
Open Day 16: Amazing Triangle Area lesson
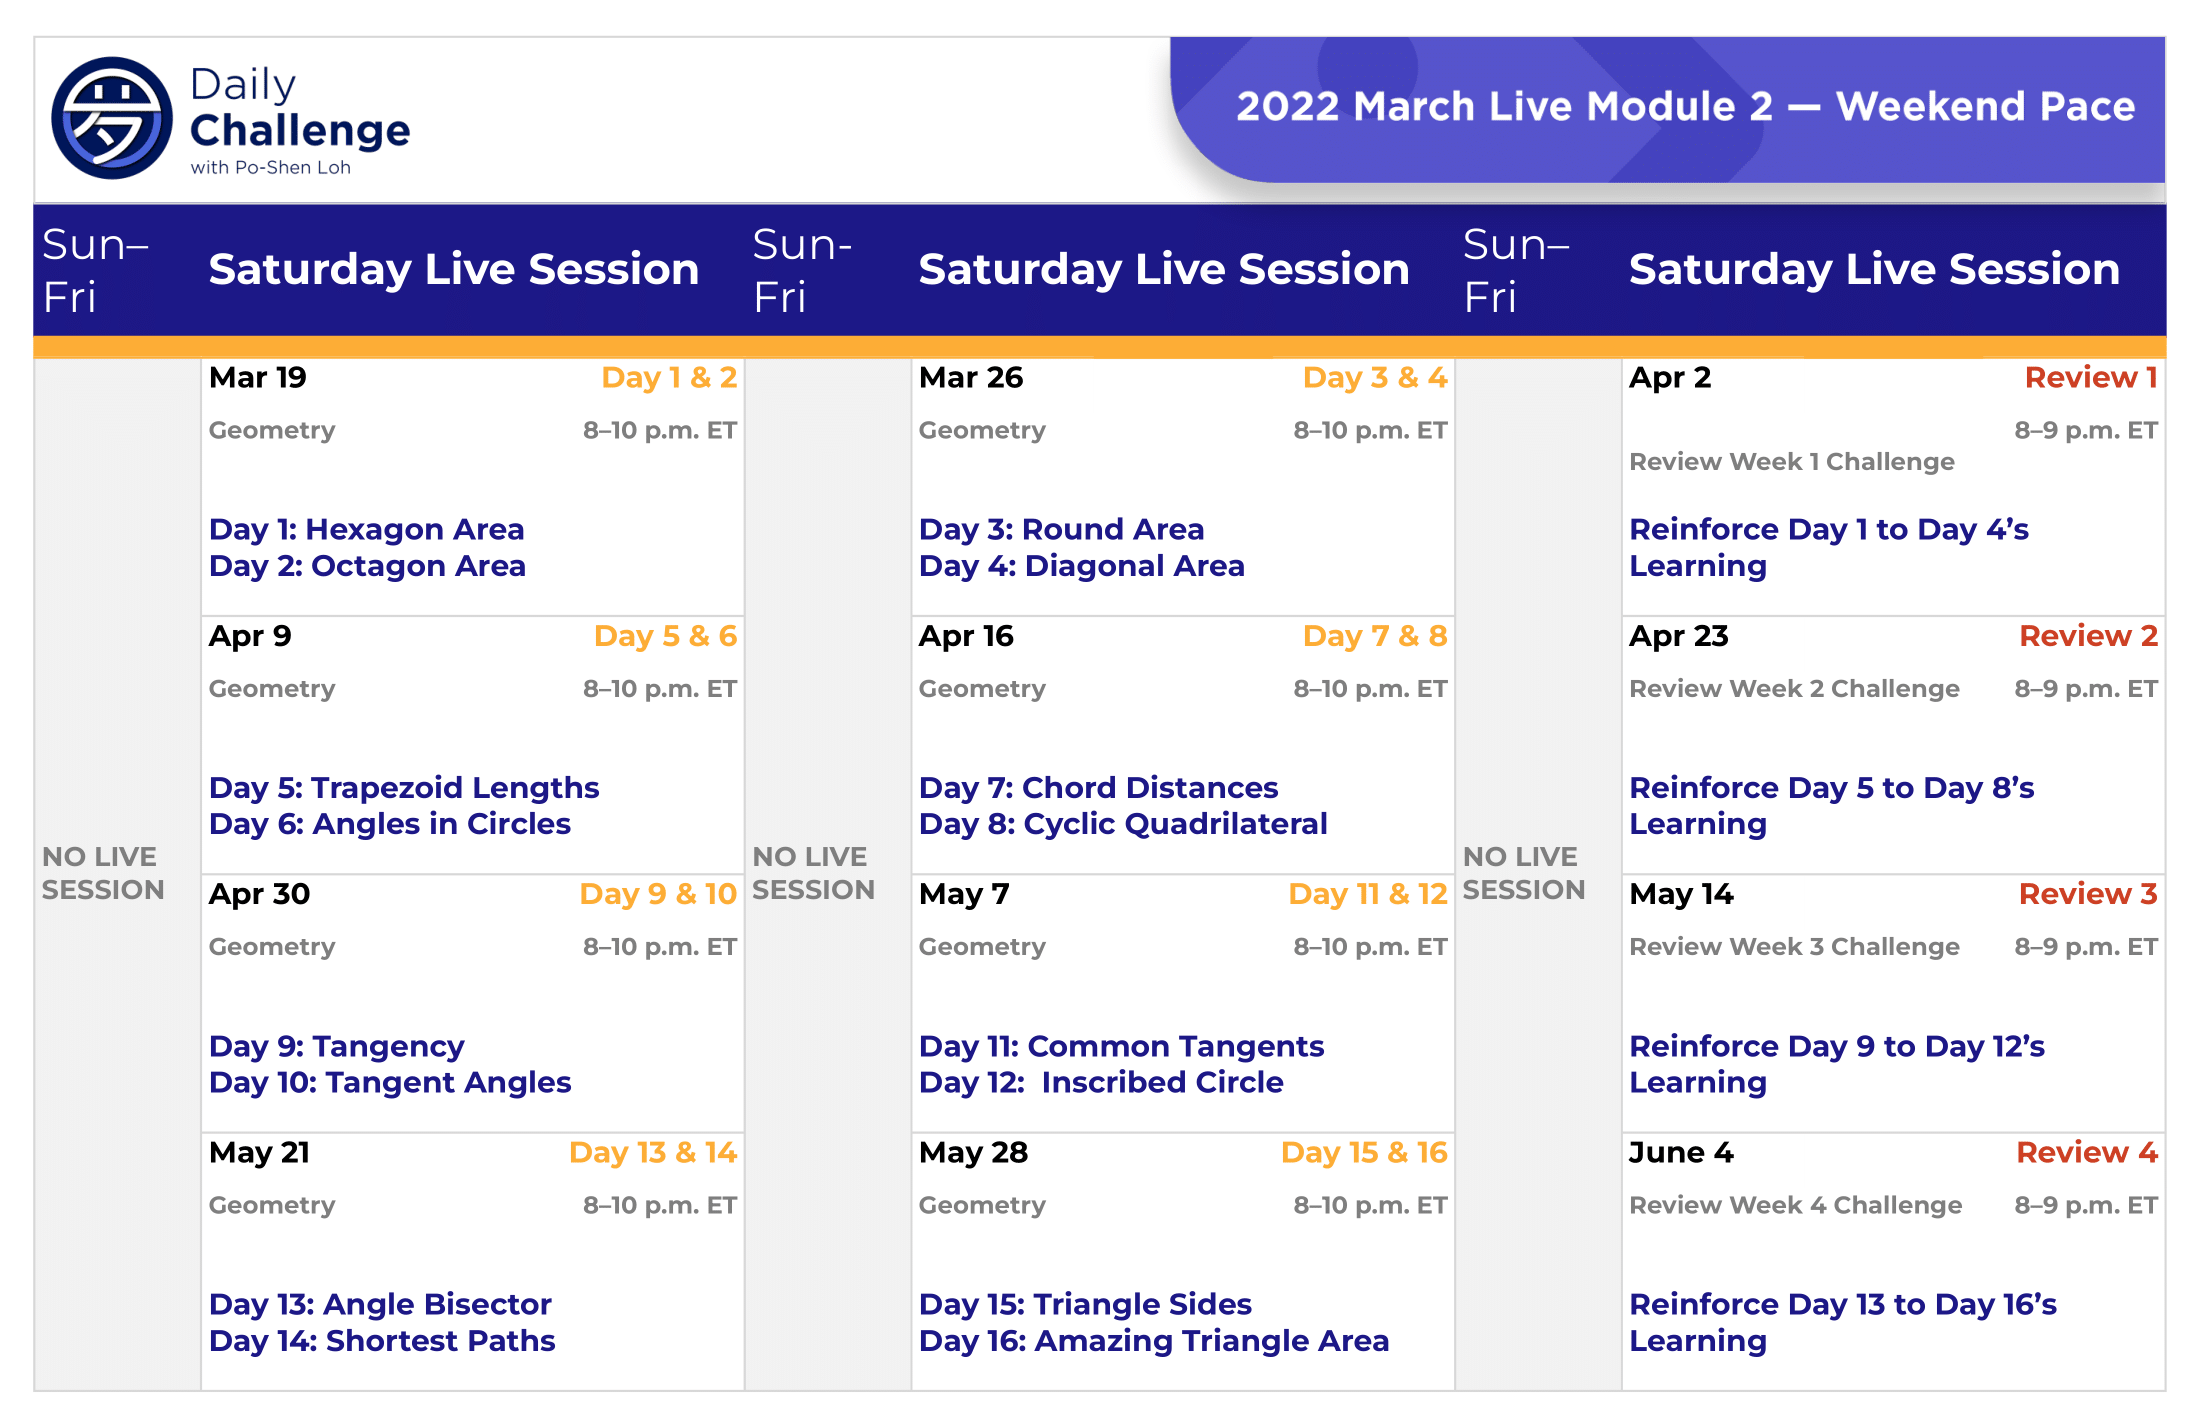coord(1154,1341)
